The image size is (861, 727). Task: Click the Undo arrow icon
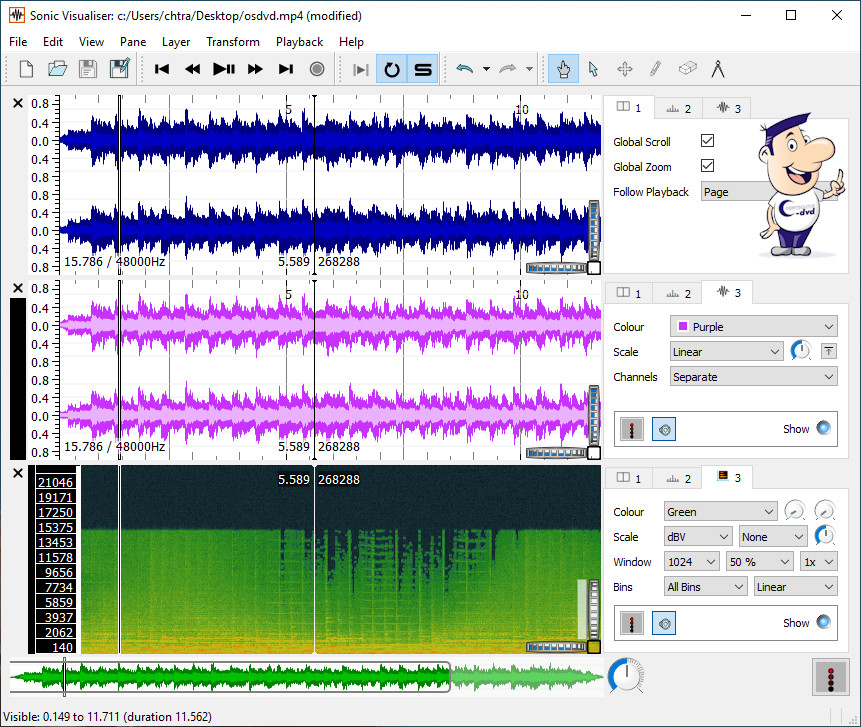464,69
